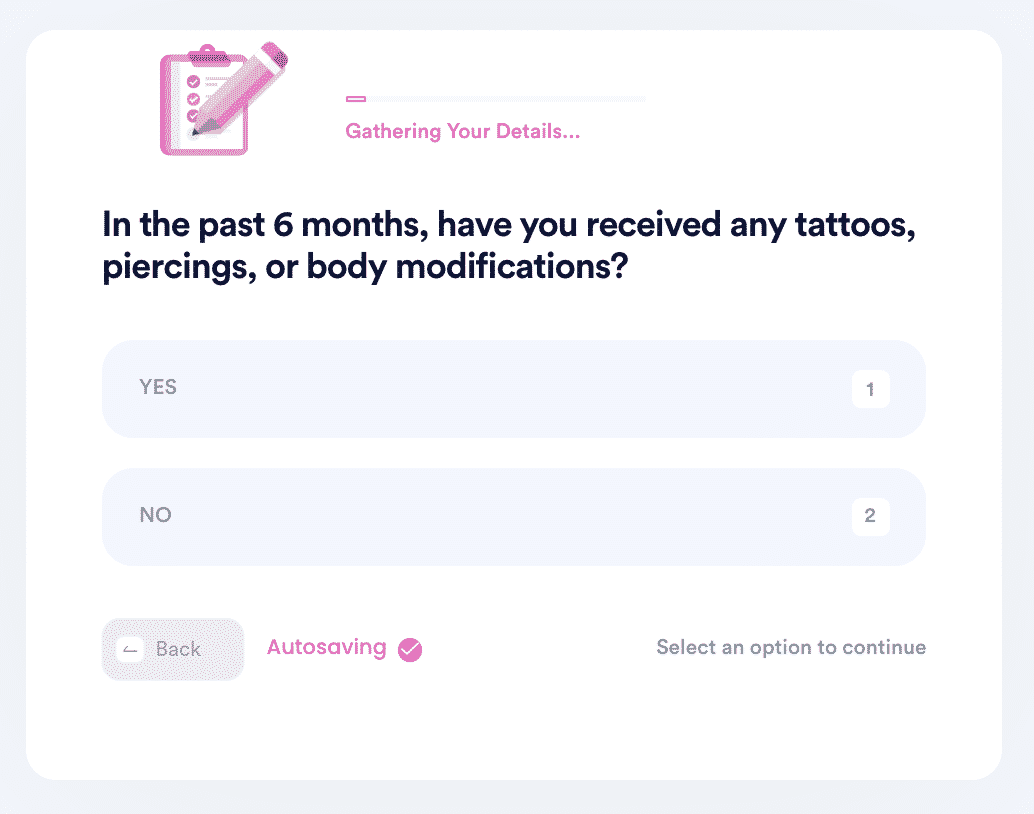Viewport: 1034px width, 814px height.
Task: Click the number 2 shortcut badge
Action: (870, 516)
